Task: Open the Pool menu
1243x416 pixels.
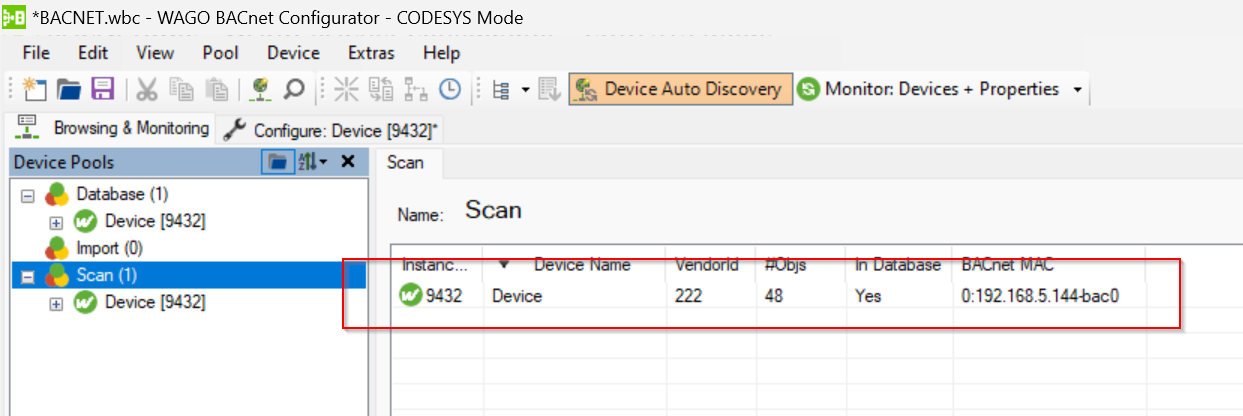Action: (221, 53)
